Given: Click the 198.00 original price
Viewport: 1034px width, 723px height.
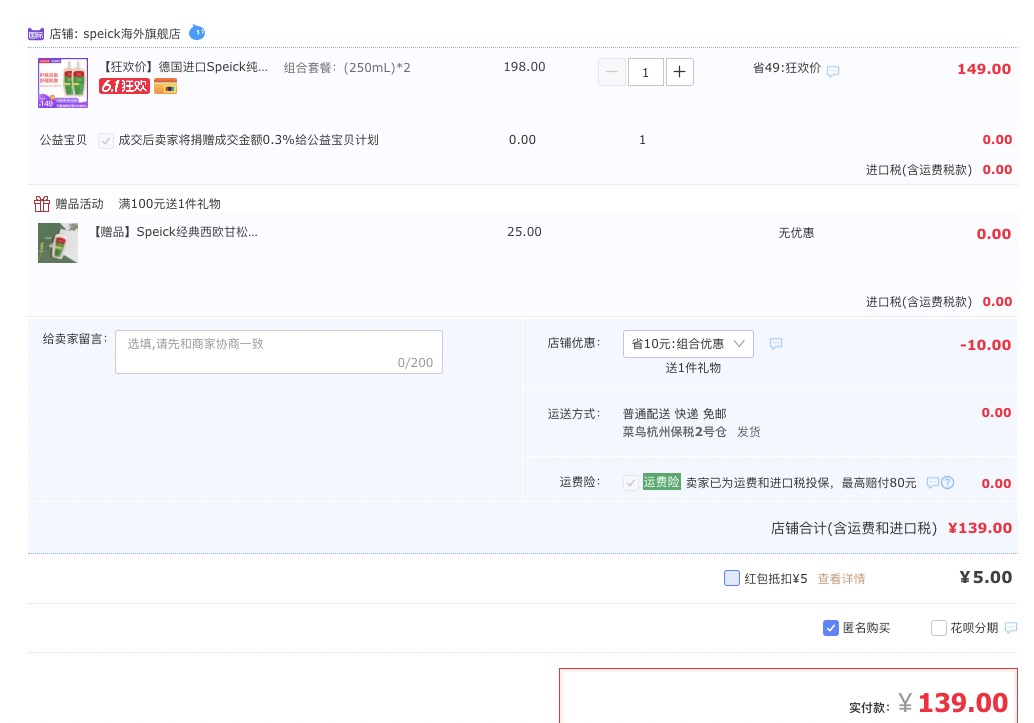Looking at the screenshot, I should tap(524, 67).
